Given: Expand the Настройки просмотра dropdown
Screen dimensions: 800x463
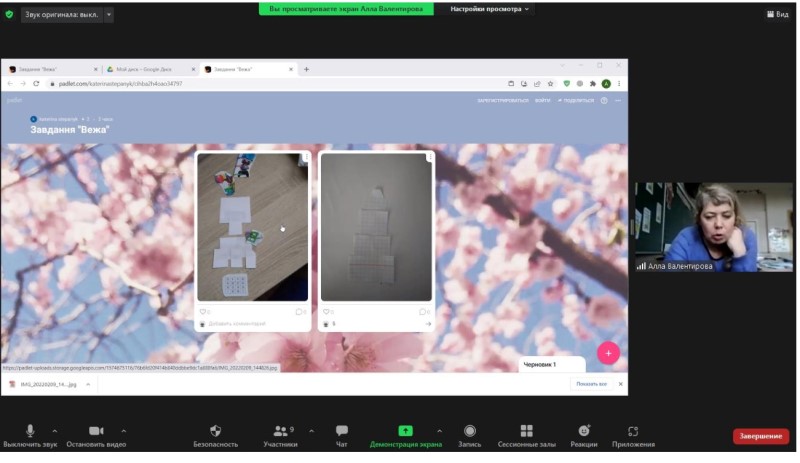Looking at the screenshot, I should pos(490,9).
